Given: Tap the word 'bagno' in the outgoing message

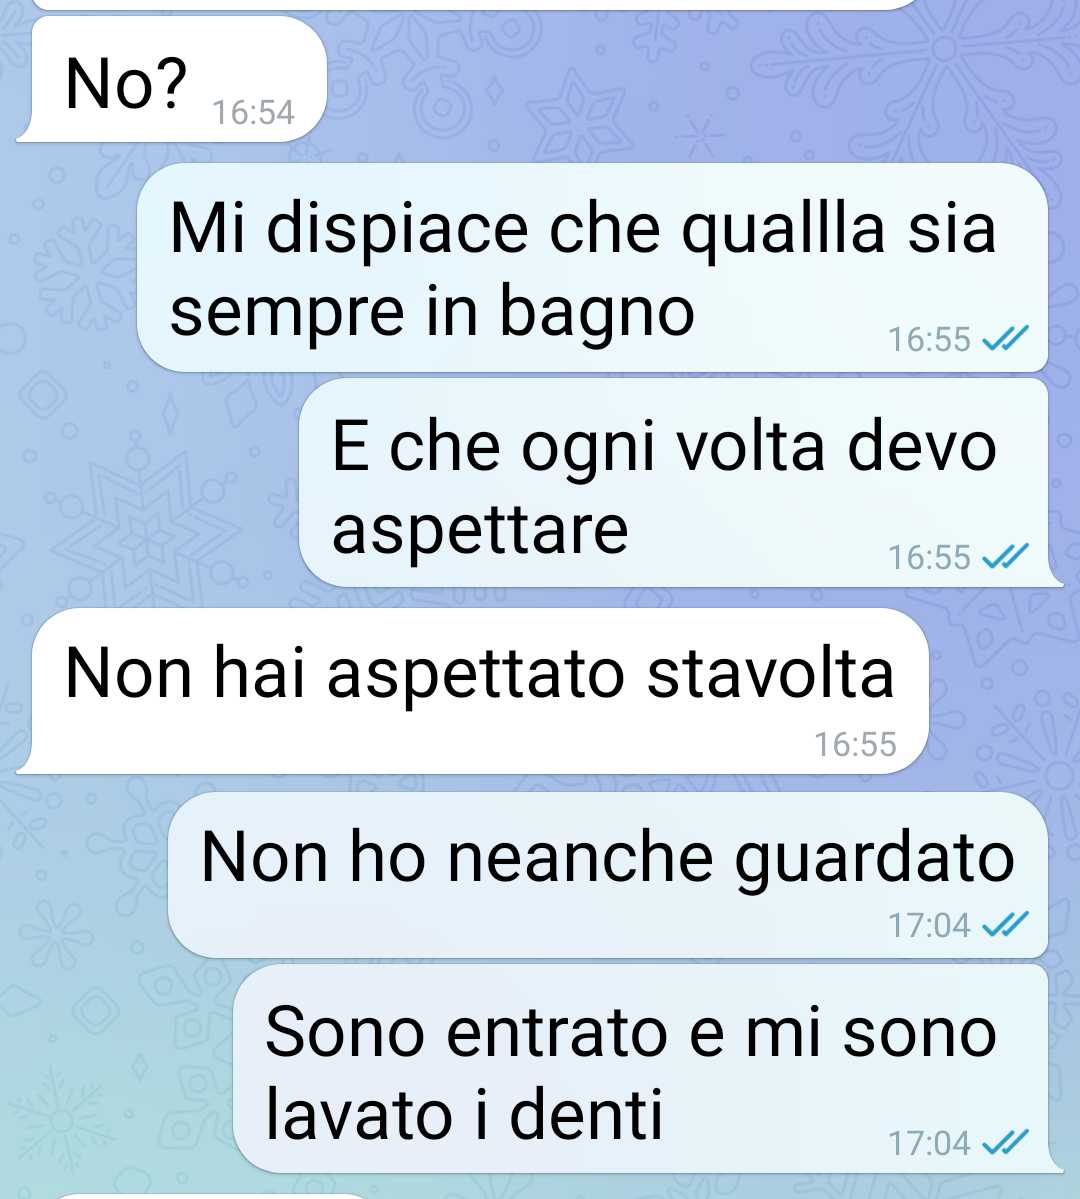Looking at the screenshot, I should (597, 314).
